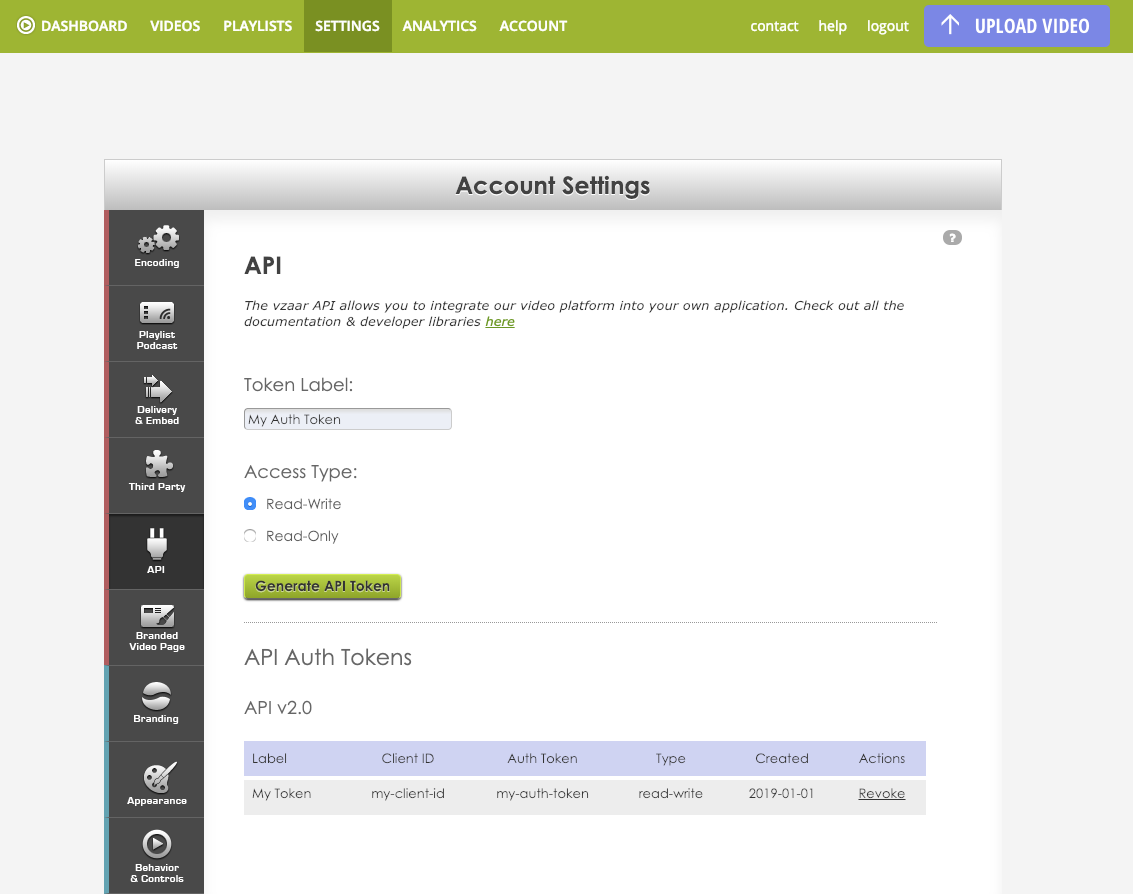
Task: Click the 'Account Settings' title
Action: [553, 186]
